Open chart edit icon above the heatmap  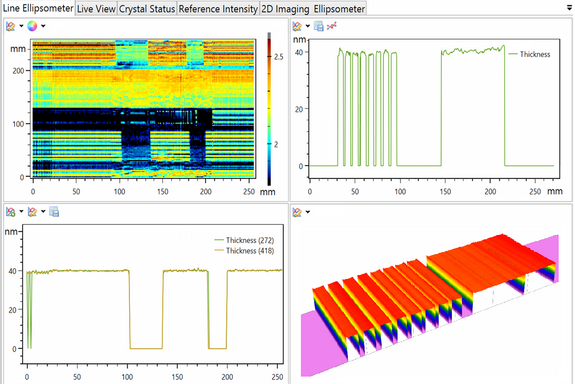[11, 26]
